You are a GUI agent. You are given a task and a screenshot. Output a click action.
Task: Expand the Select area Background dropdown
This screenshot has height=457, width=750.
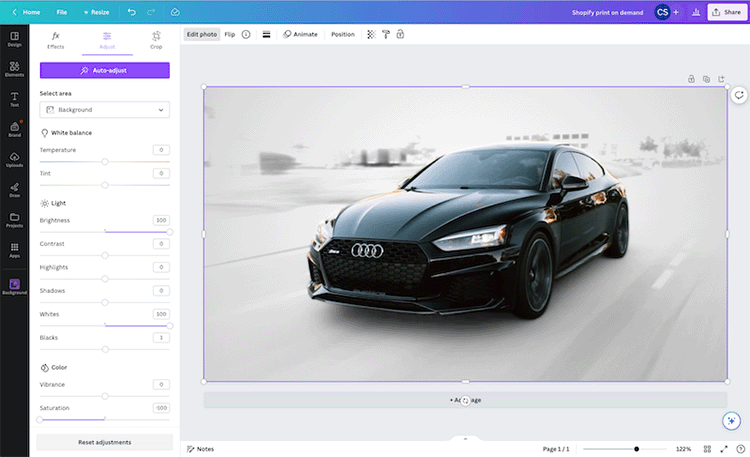click(x=105, y=110)
